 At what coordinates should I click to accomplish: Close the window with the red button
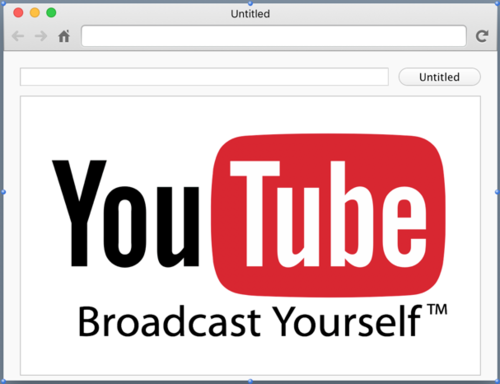coord(18,13)
